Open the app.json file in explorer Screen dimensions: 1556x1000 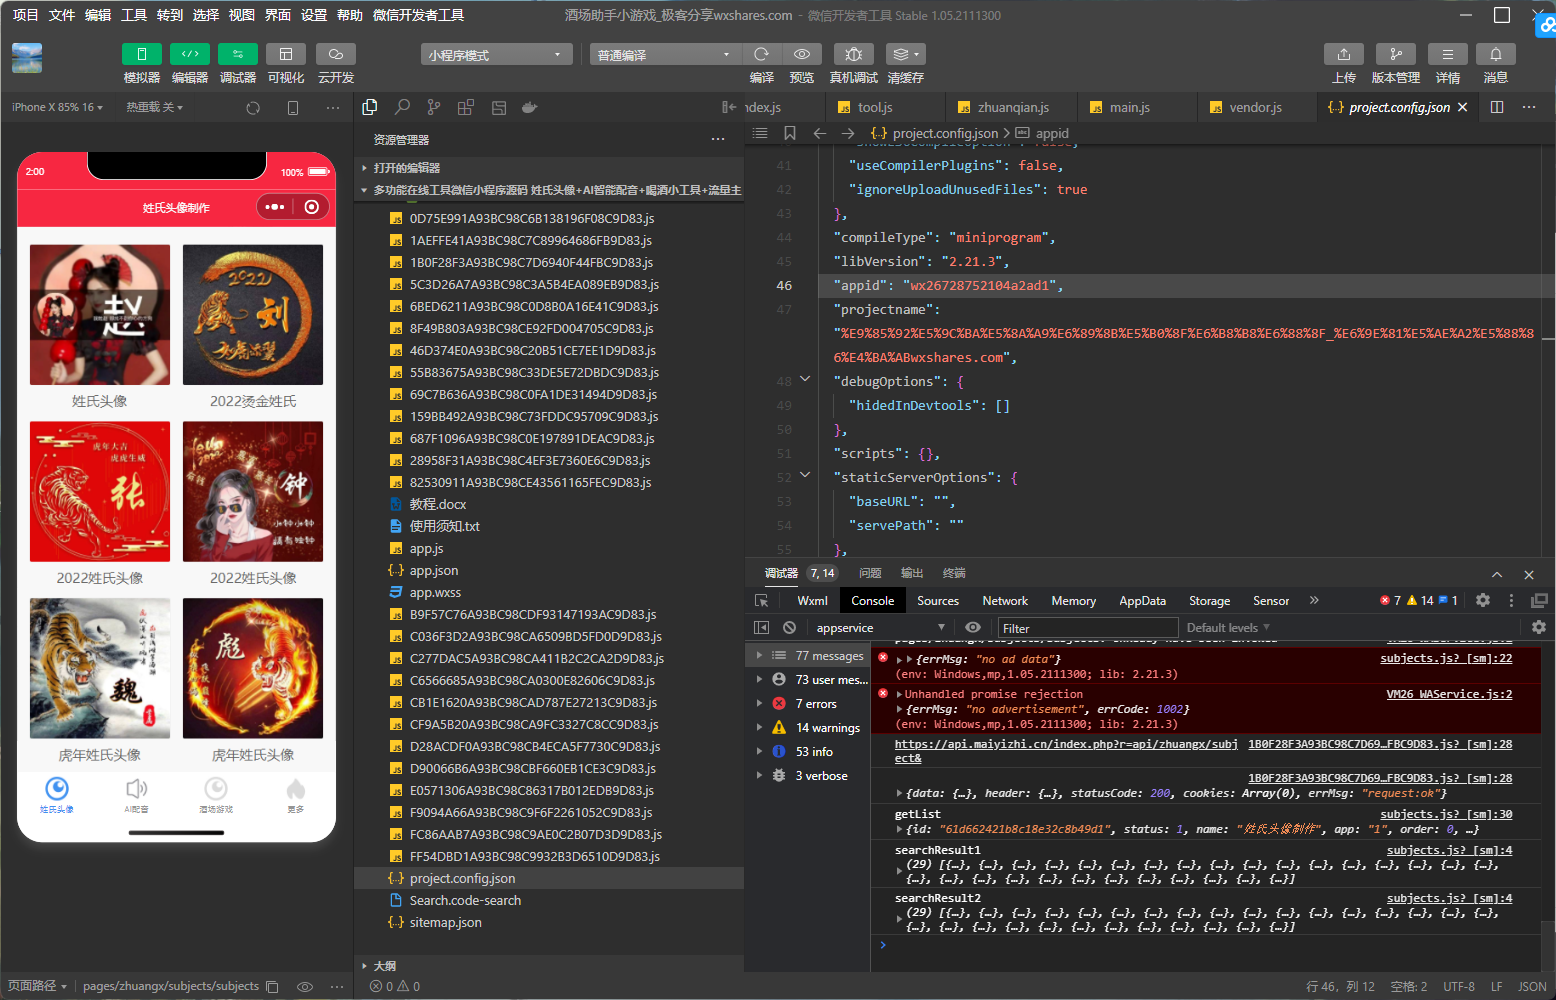(433, 571)
